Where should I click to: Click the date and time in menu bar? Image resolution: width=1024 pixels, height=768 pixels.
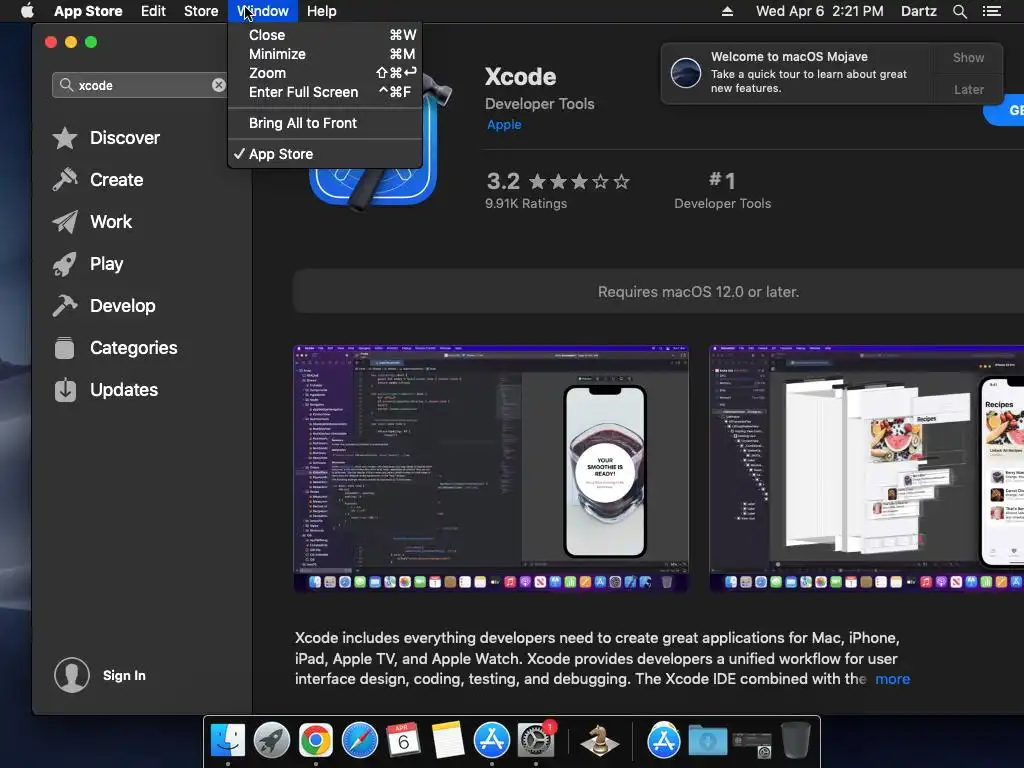pyautogui.click(x=820, y=11)
